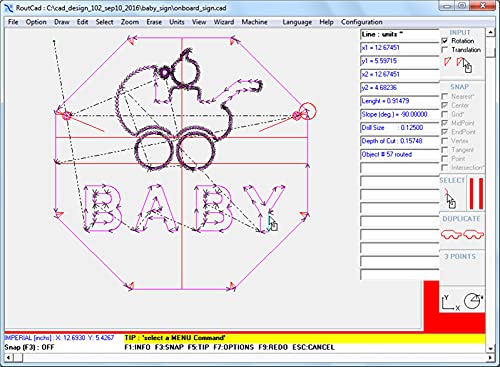Click the left DUPLICATE car shape icon
The height and width of the screenshot is (367, 500).
pyautogui.click(x=451, y=234)
